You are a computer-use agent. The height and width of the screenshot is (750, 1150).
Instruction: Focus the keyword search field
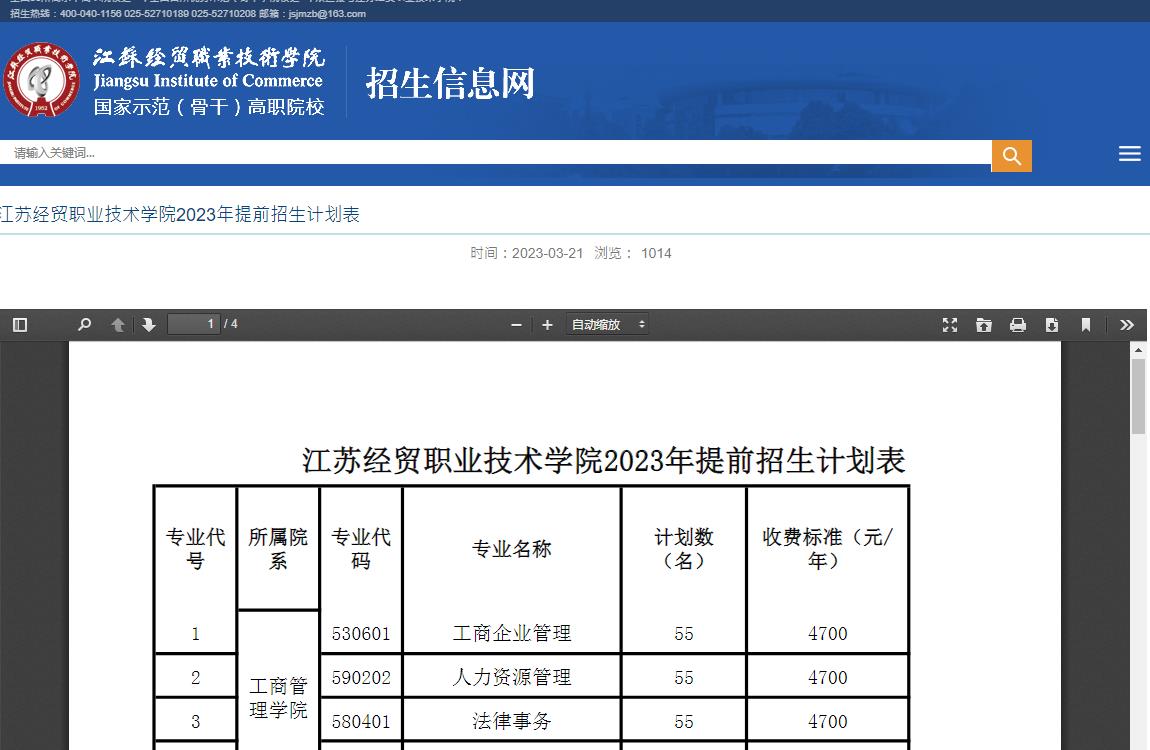(x=496, y=152)
